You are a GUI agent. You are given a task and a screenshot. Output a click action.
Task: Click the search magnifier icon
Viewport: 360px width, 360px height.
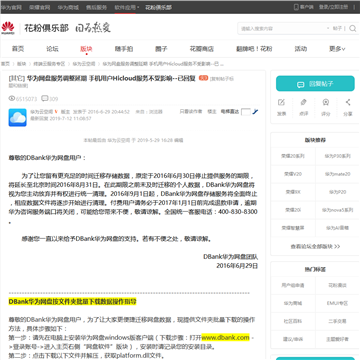pyautogui.click(x=352, y=28)
